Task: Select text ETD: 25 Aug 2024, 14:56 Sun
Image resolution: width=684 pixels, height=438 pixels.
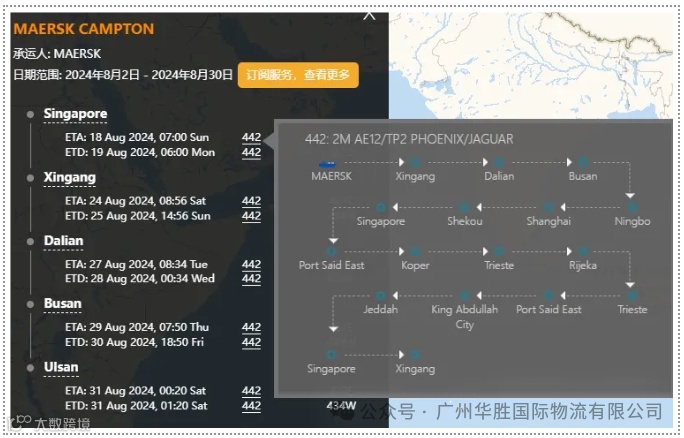Action: point(138,216)
